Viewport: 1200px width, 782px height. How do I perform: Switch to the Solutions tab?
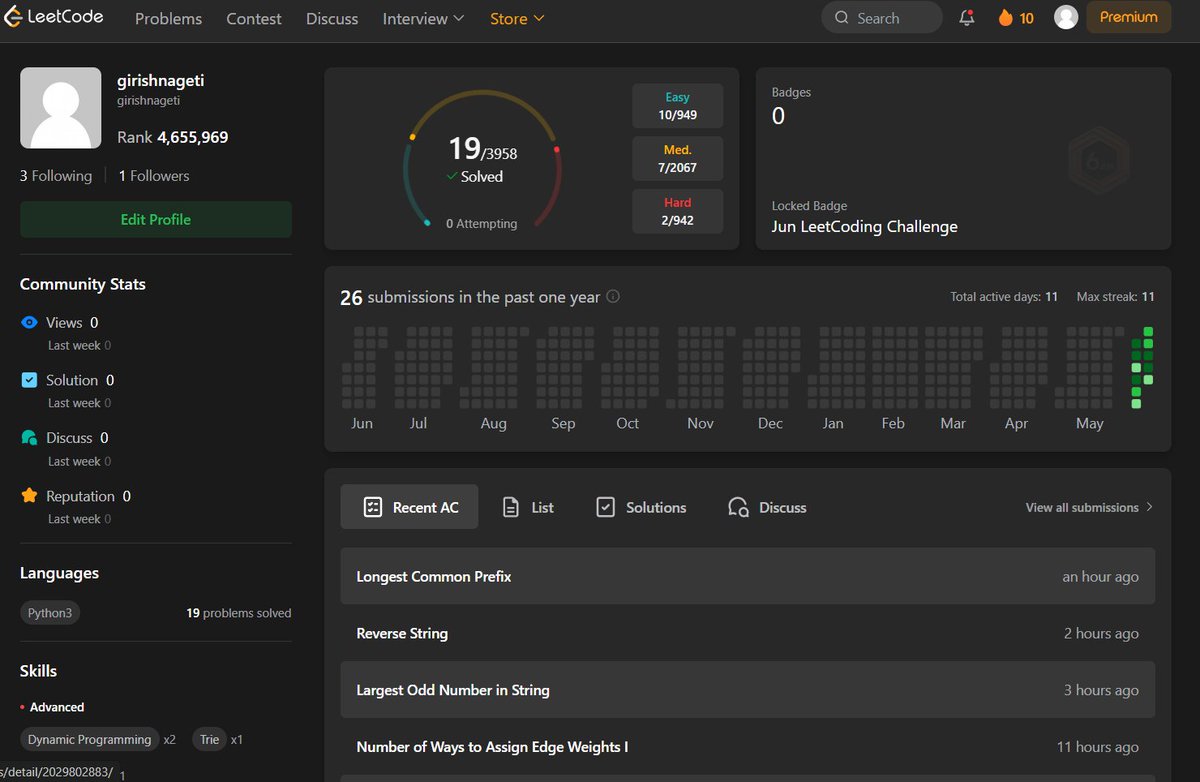pos(641,507)
